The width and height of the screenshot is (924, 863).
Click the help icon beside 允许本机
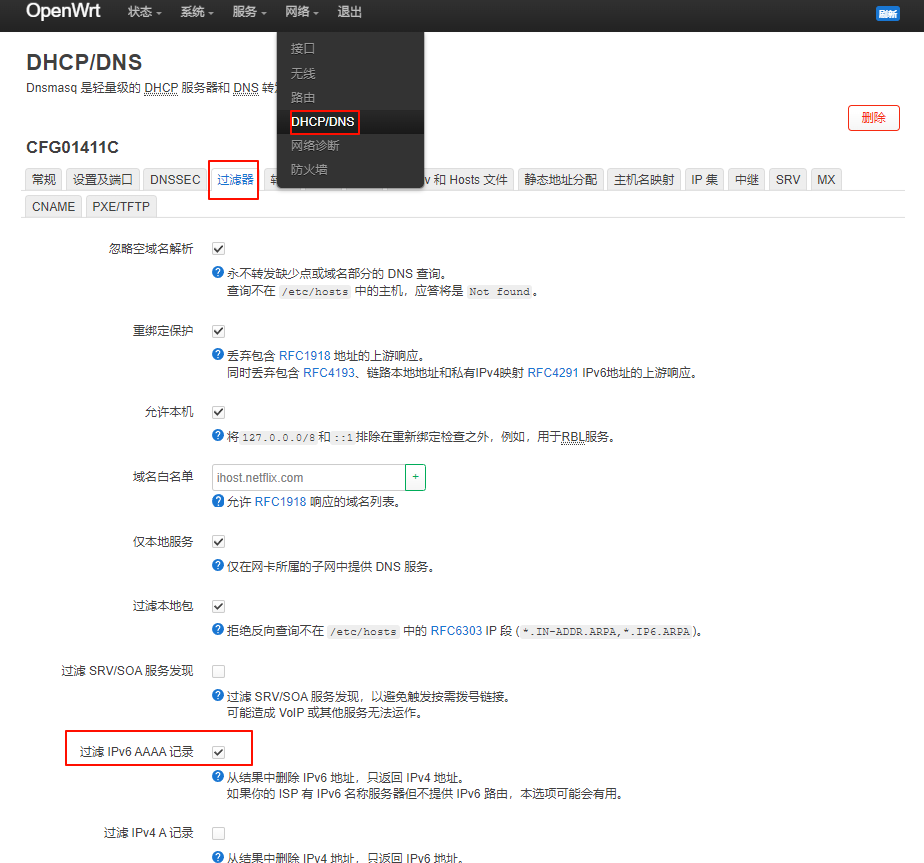[x=217, y=435]
